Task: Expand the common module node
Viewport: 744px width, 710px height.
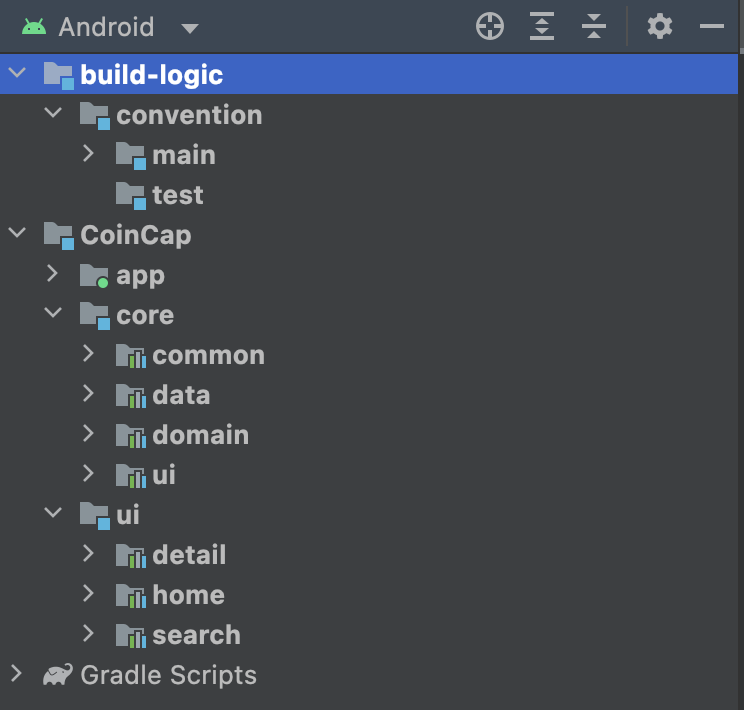Action: point(88,354)
